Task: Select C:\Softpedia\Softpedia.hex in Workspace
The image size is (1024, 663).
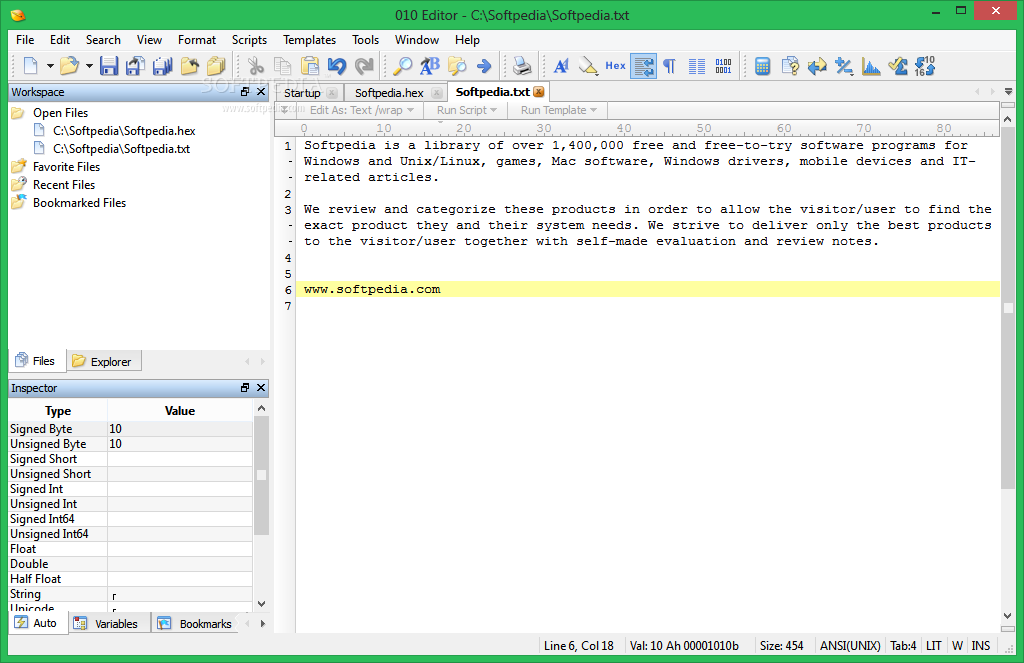Action: (124, 131)
